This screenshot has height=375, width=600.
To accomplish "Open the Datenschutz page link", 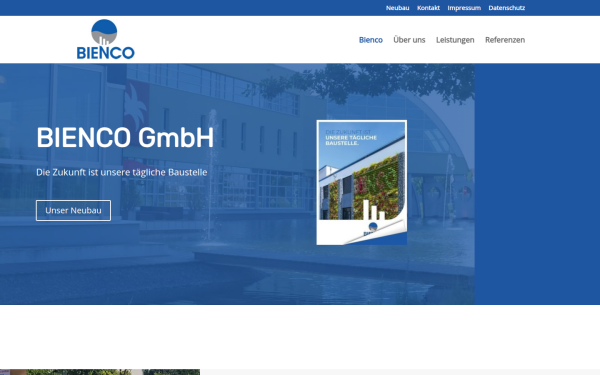I will 506,8.
